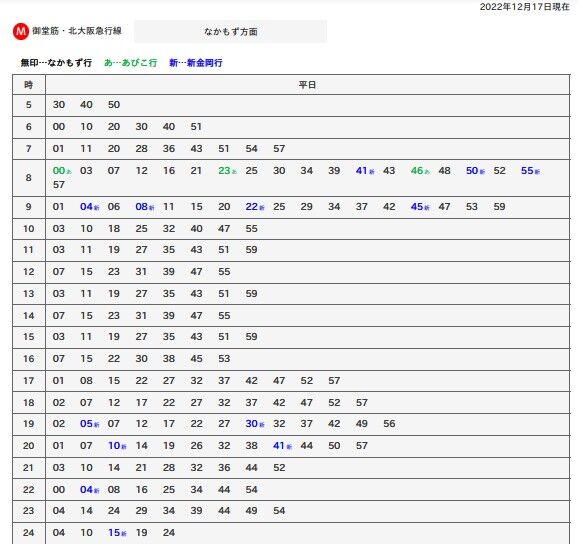The height and width of the screenshot is (544, 578).
Task: Click 57 on hour 8's second line
Action: 59,185
